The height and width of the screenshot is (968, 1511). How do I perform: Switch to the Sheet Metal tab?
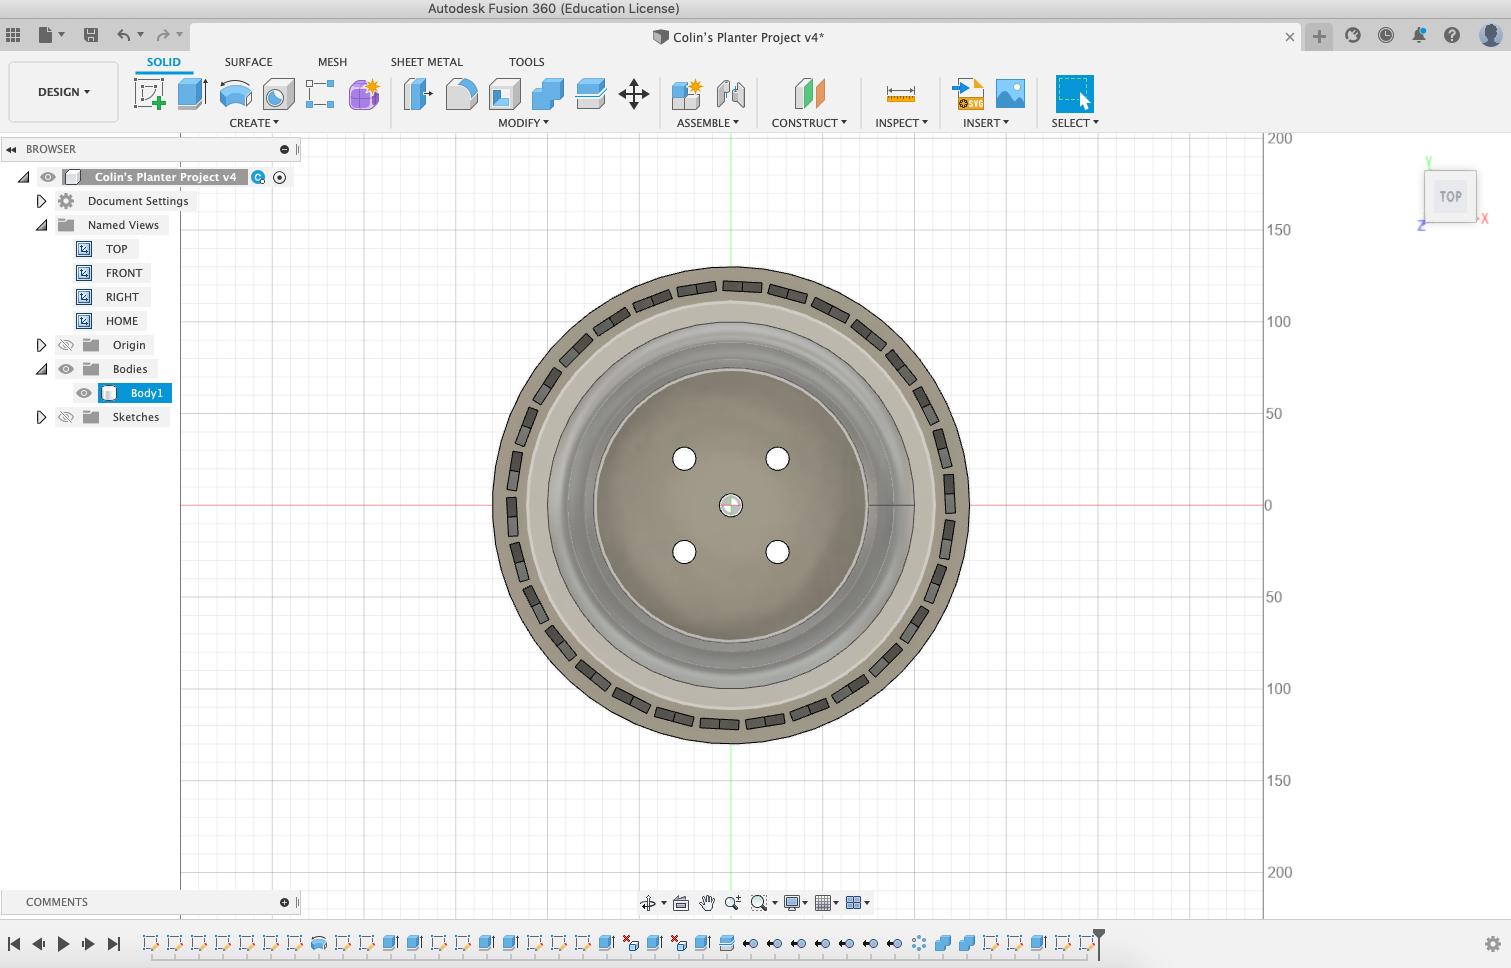pyautogui.click(x=426, y=62)
